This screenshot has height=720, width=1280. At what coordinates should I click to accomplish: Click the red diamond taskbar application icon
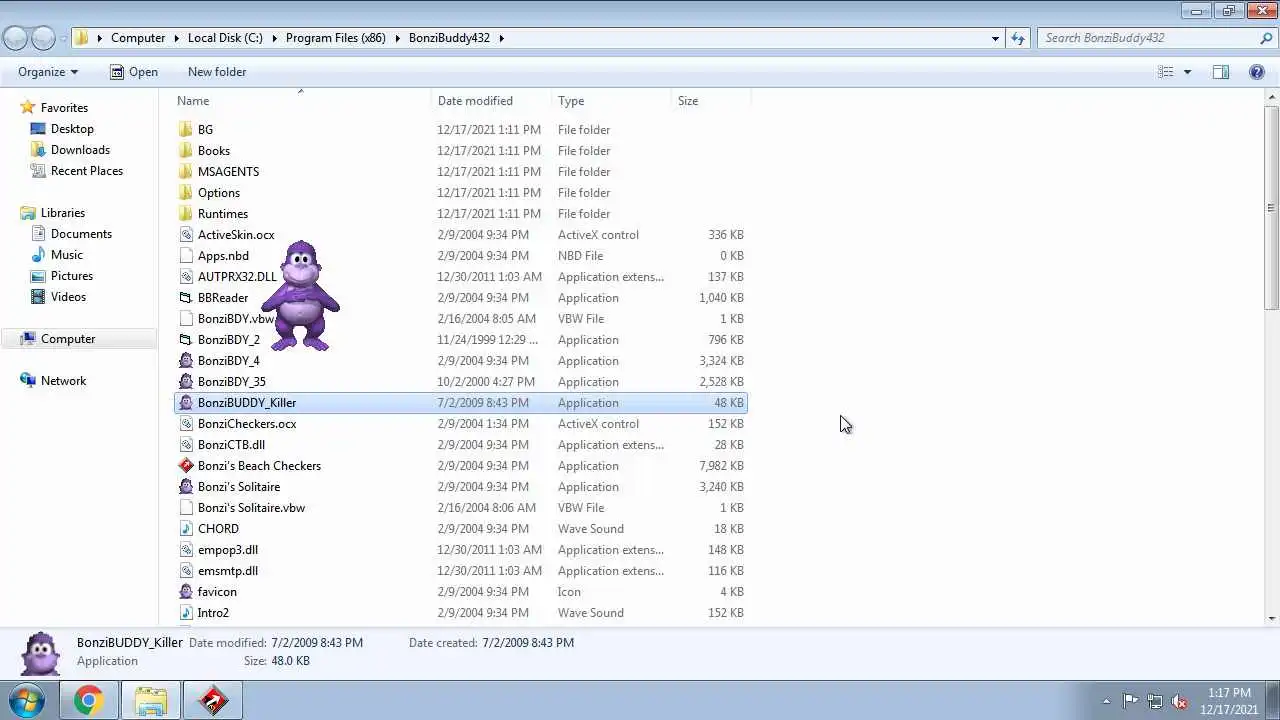tap(213, 700)
